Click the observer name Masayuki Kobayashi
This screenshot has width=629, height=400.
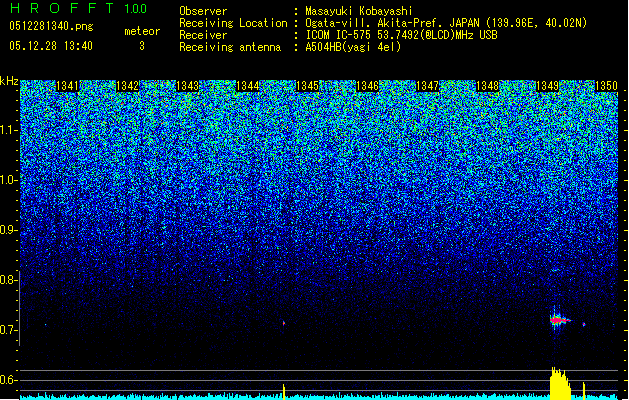point(359,11)
